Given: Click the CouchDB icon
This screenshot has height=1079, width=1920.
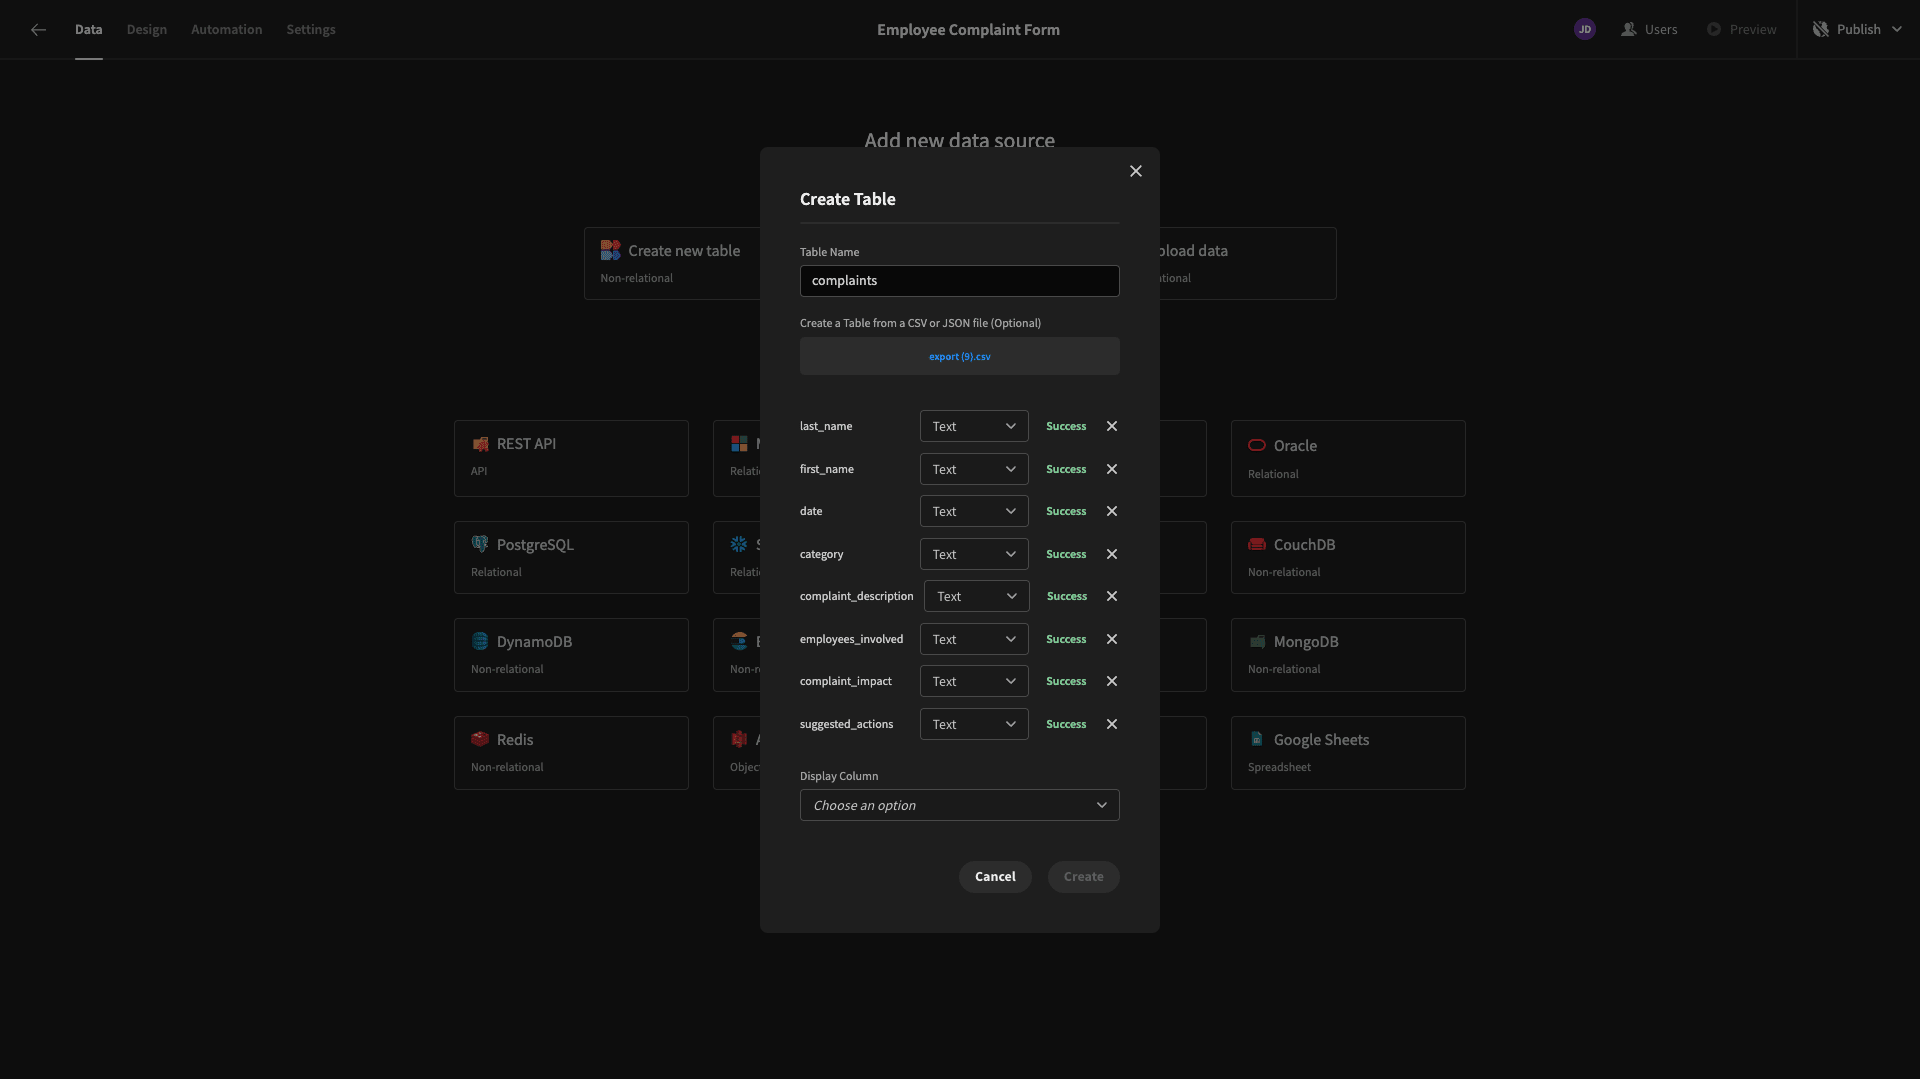Looking at the screenshot, I should pyautogui.click(x=1257, y=544).
